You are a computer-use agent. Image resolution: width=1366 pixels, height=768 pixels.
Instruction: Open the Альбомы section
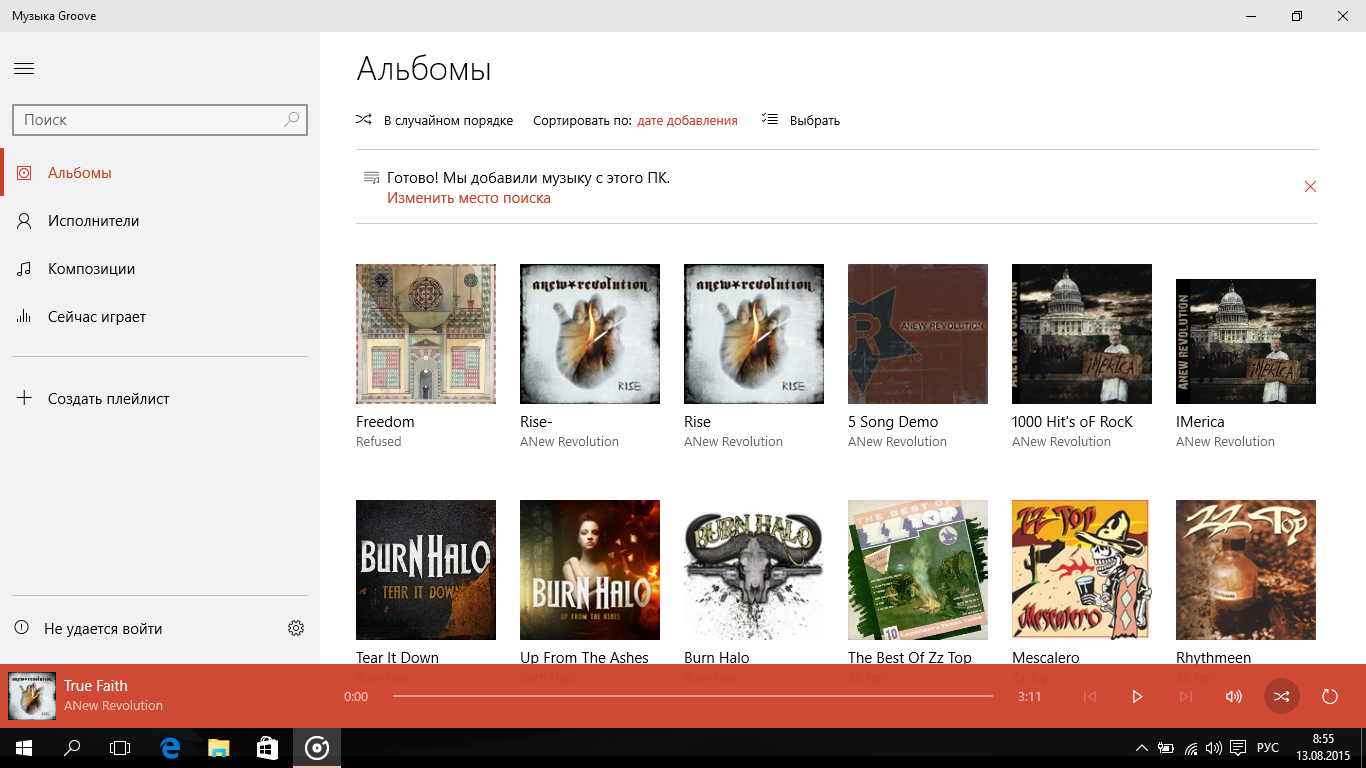click(x=160, y=173)
